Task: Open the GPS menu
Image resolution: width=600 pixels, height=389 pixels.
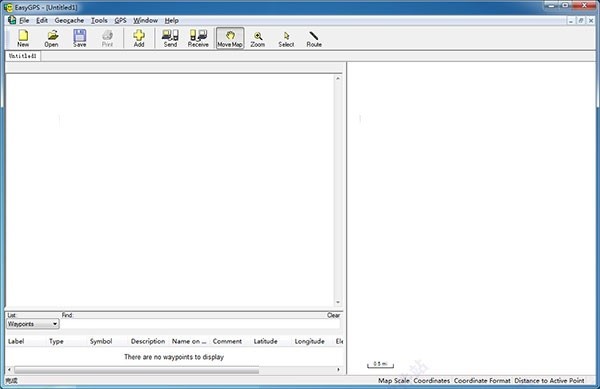Action: [121, 20]
